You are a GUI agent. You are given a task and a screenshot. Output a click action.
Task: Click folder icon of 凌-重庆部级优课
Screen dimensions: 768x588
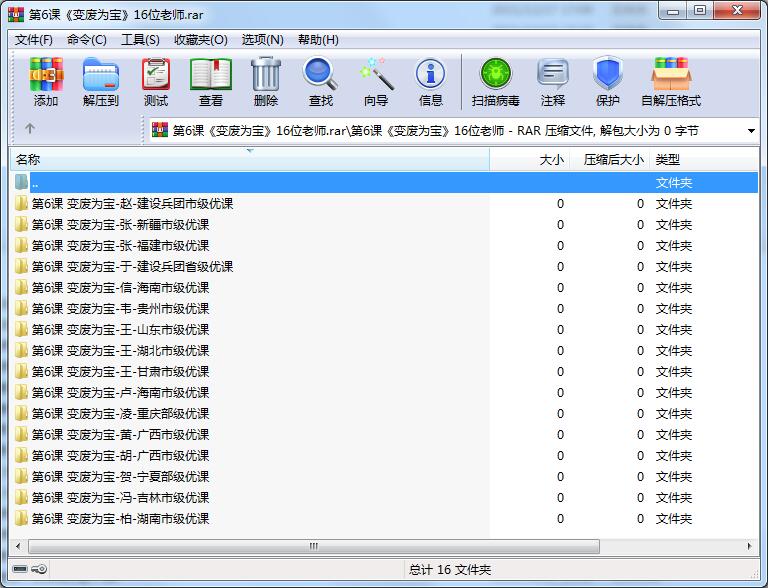[x=21, y=414]
